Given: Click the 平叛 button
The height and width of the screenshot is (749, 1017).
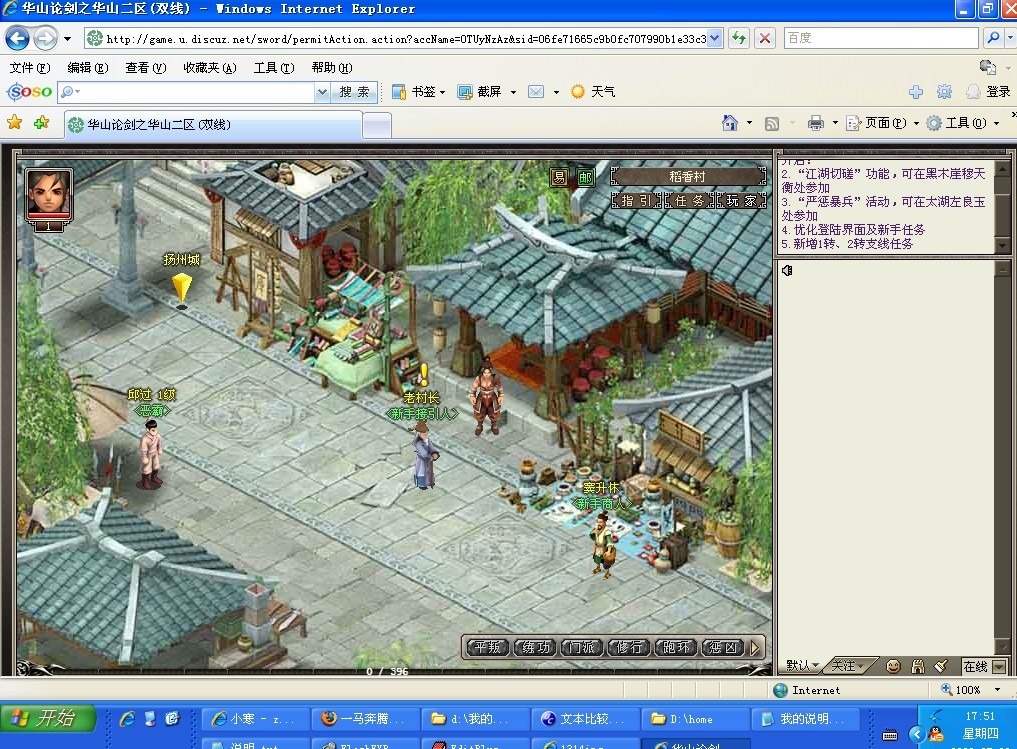Looking at the screenshot, I should [x=487, y=647].
